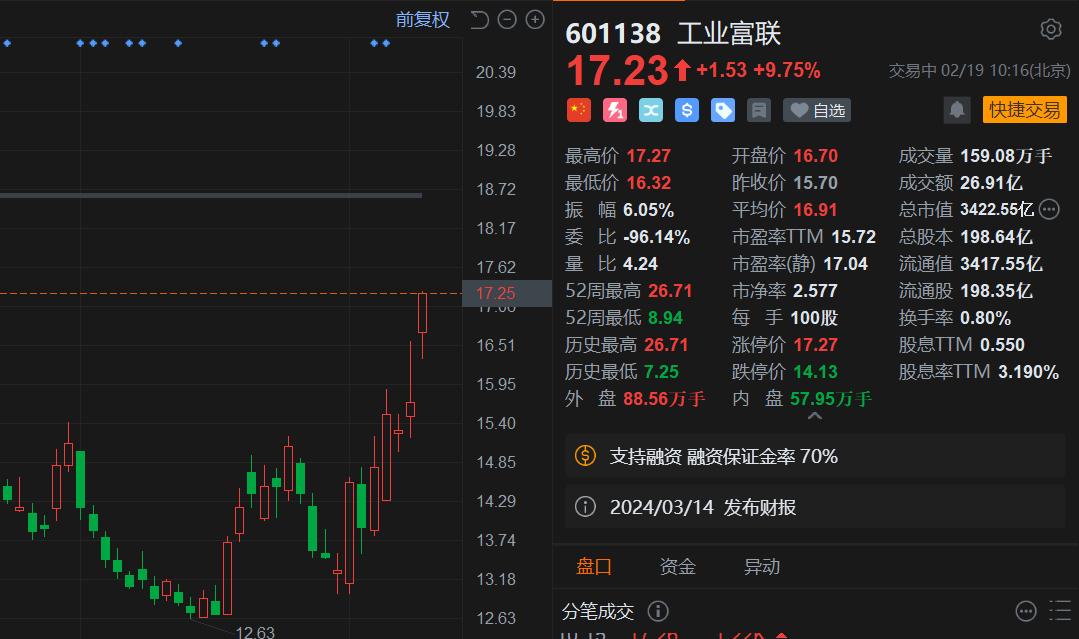Image resolution: width=1079 pixels, height=639 pixels.
Task: Set a price alert with bell icon
Action: coord(957,110)
